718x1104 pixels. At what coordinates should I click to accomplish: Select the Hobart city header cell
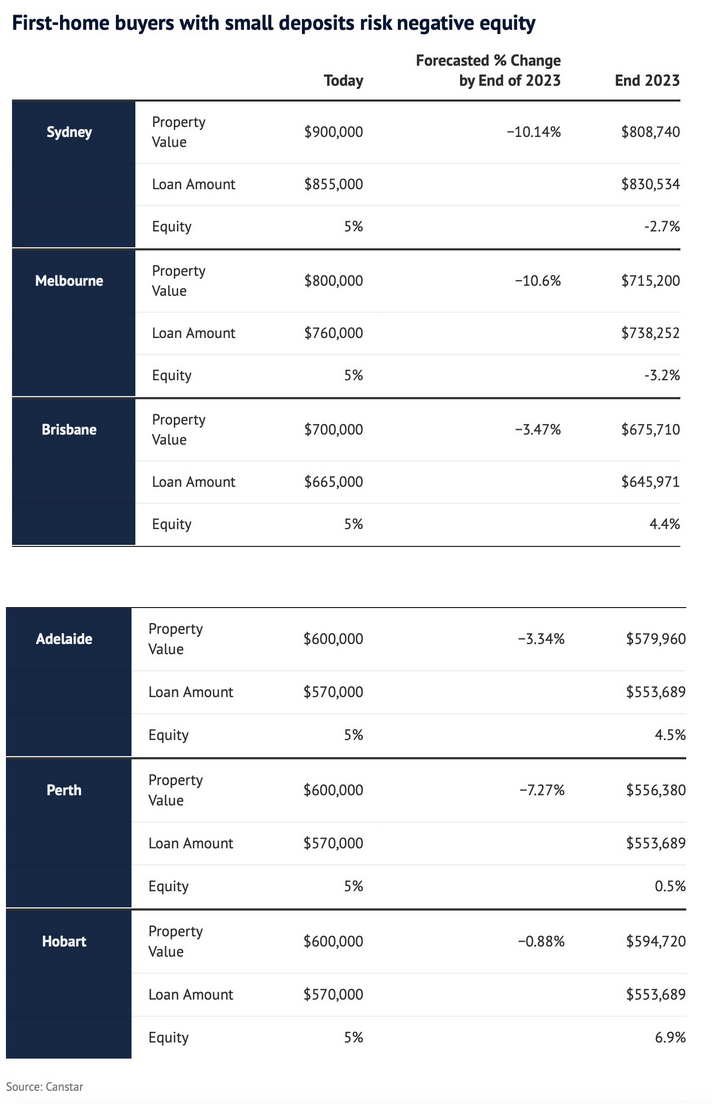pyautogui.click(x=68, y=984)
